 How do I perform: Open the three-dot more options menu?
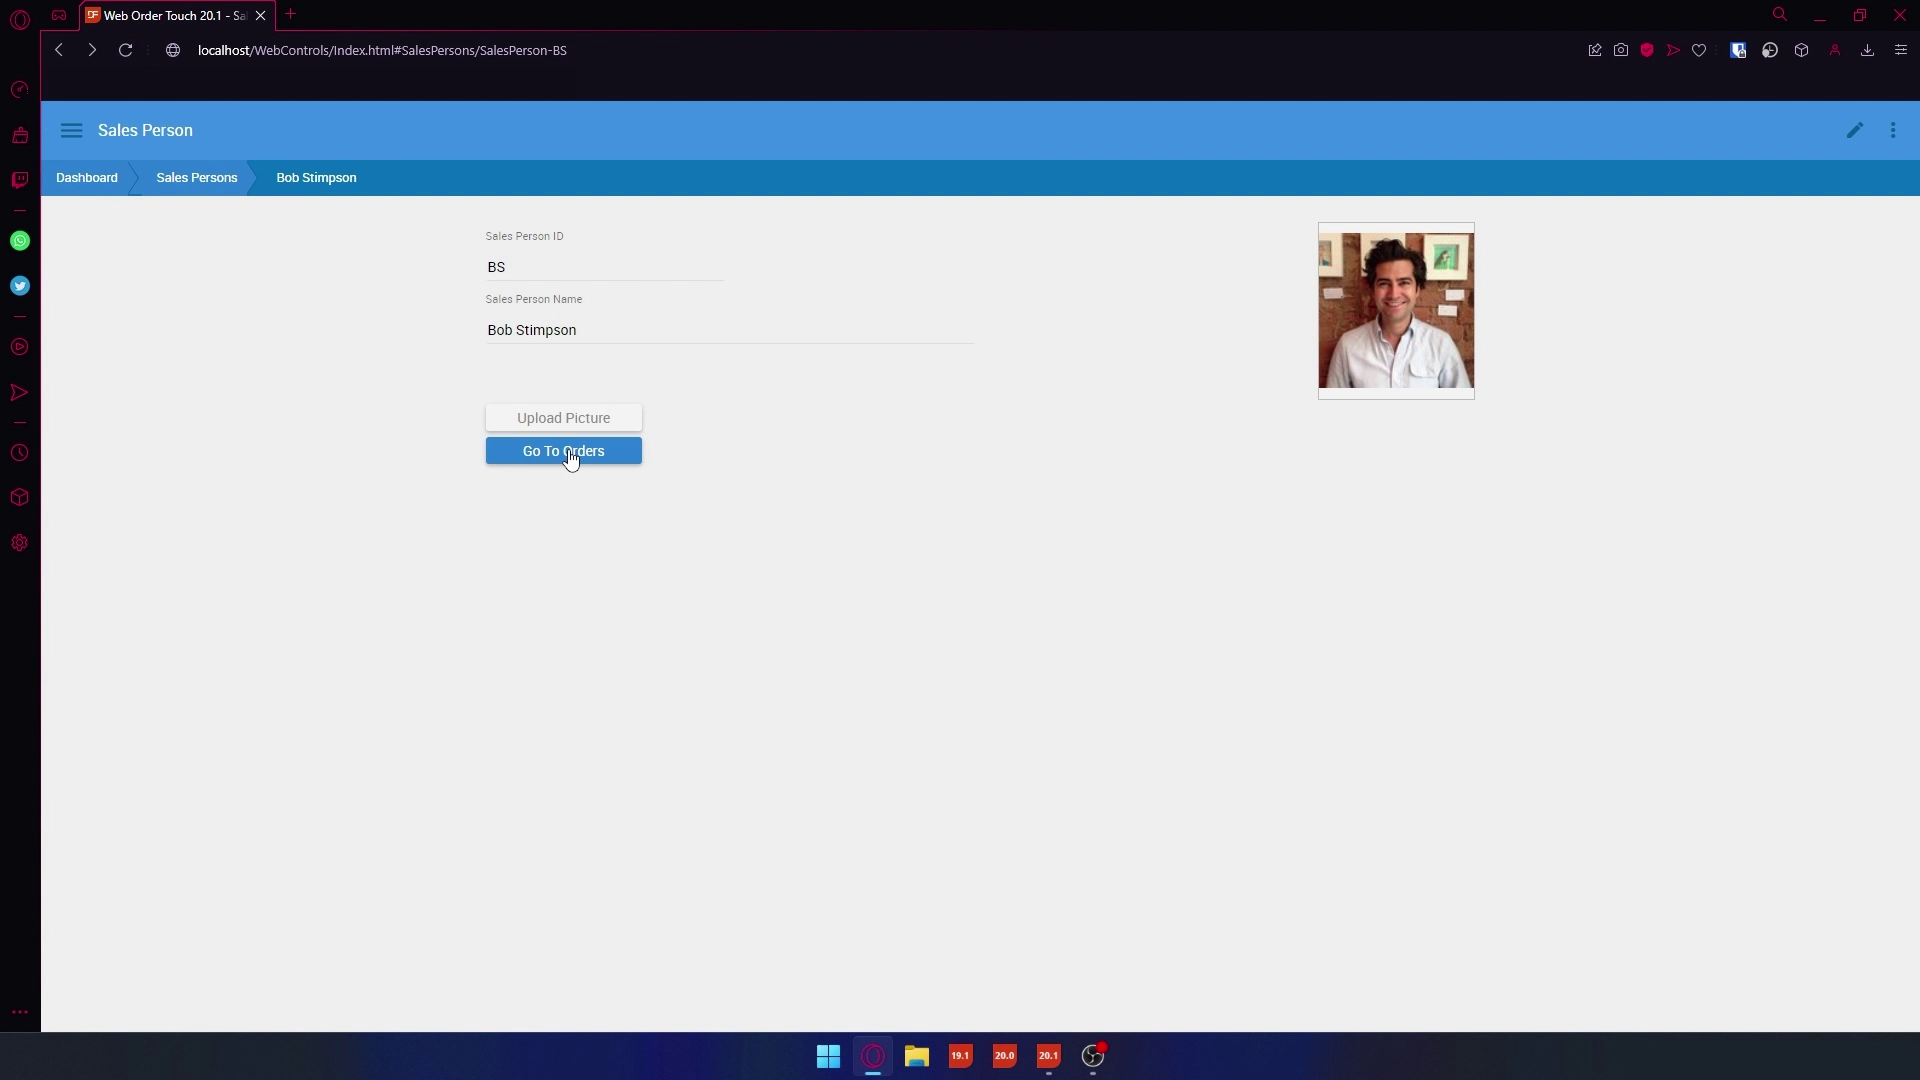coord(1893,130)
